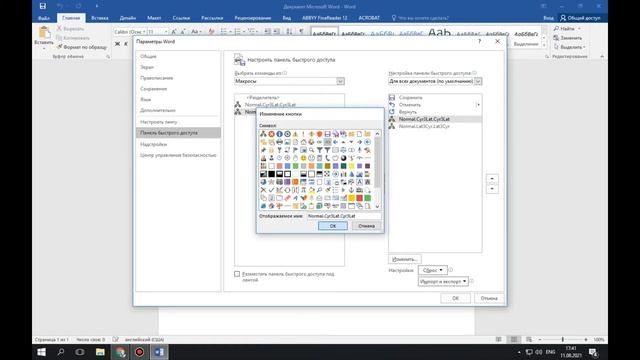Expand the arrow beside 'Найти' in ribbon

[x=579, y=29]
